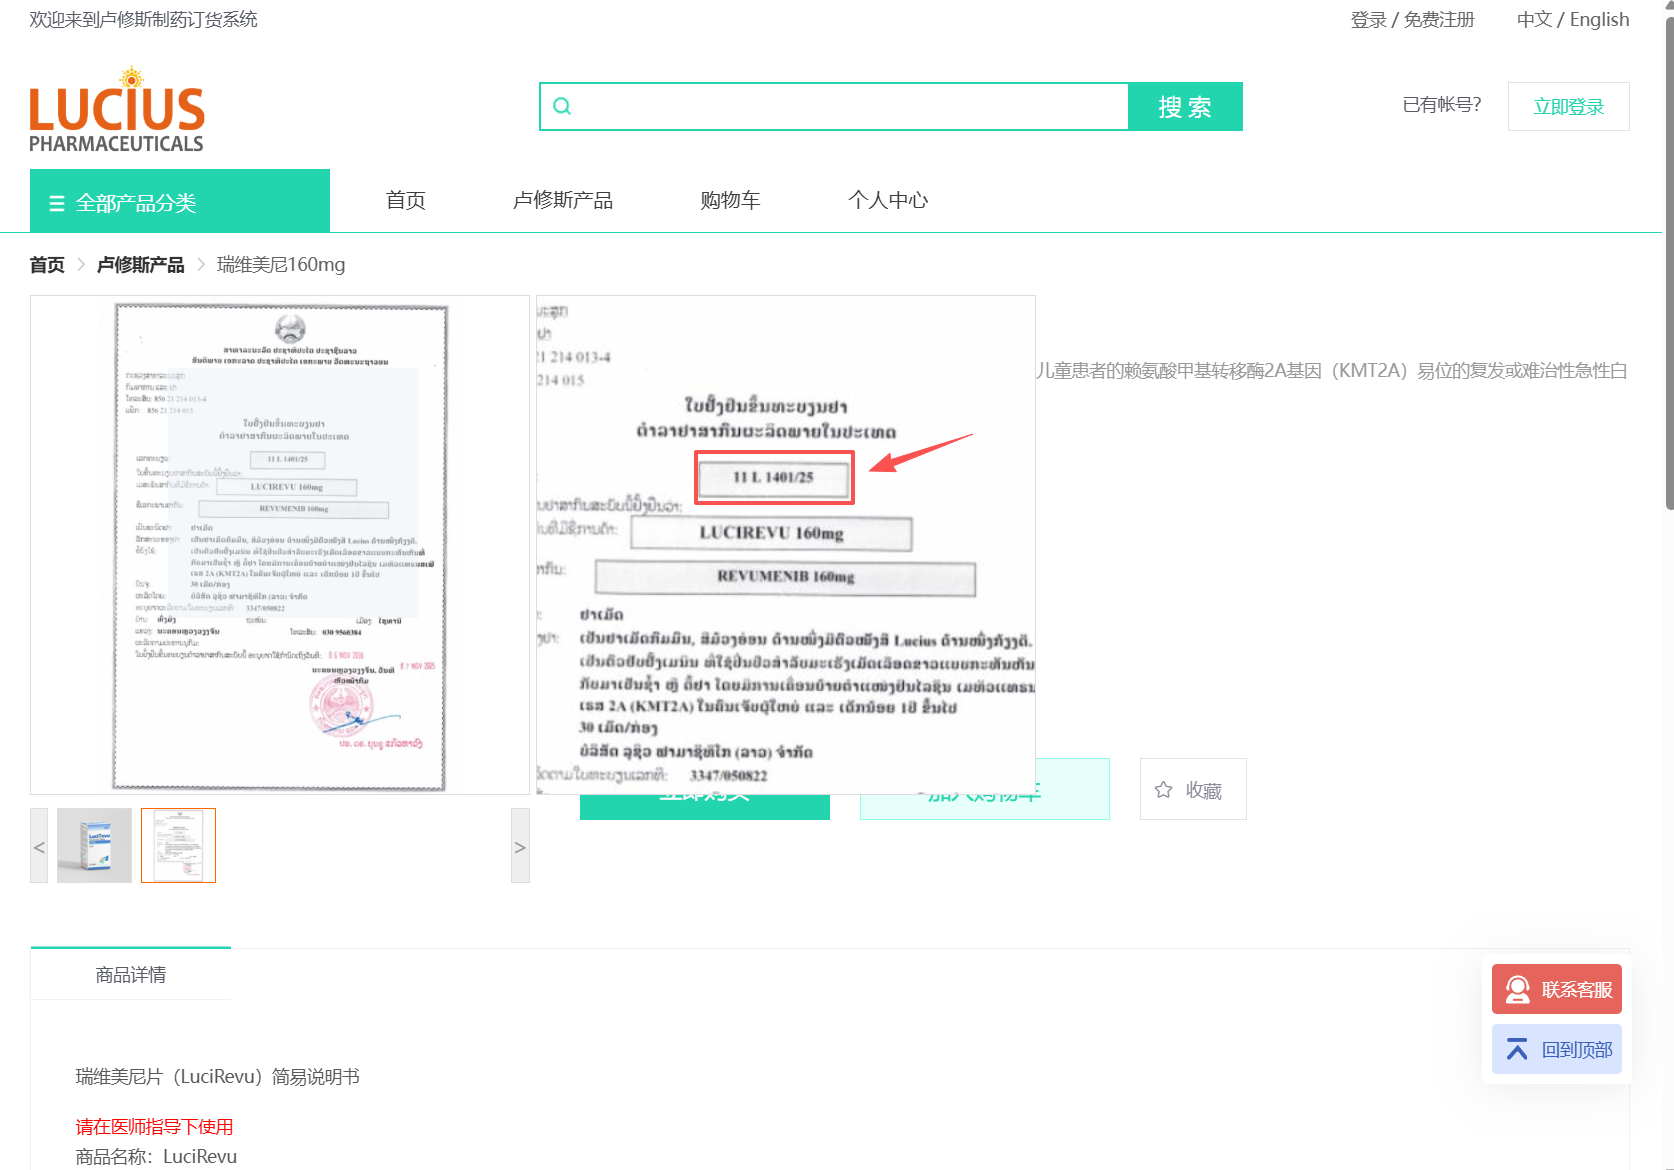Open 购物车 from the navigation bar
The image size is (1674, 1170).
coord(730,200)
